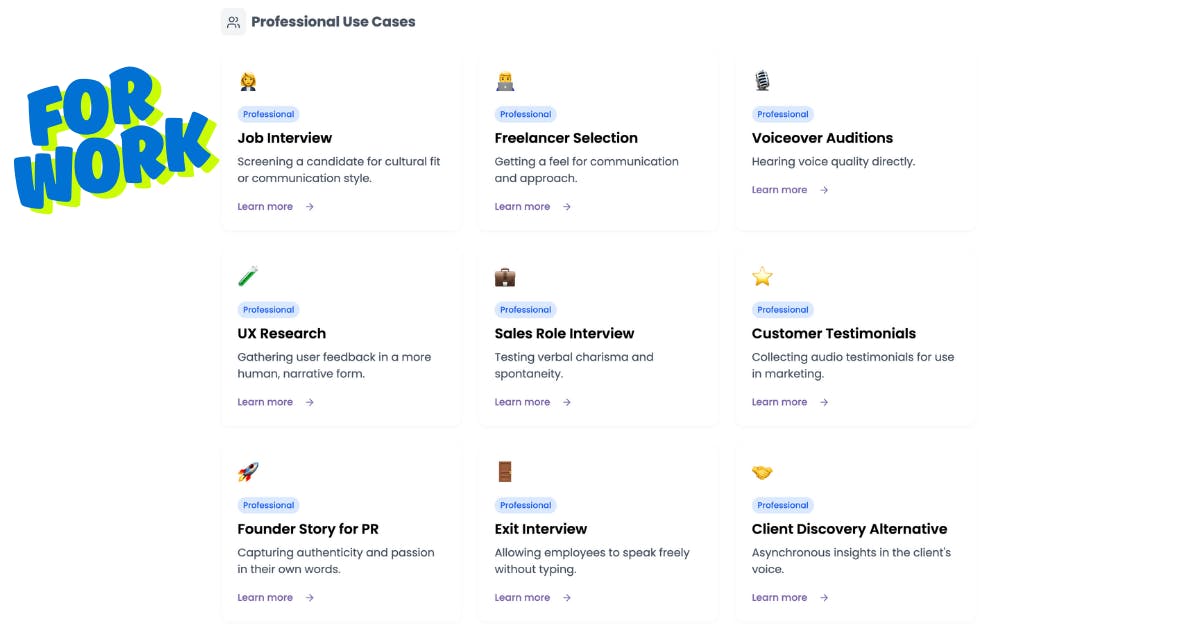
Task: Click the arrow next to Freelancer Selection's Learn more
Action: [x=567, y=207]
